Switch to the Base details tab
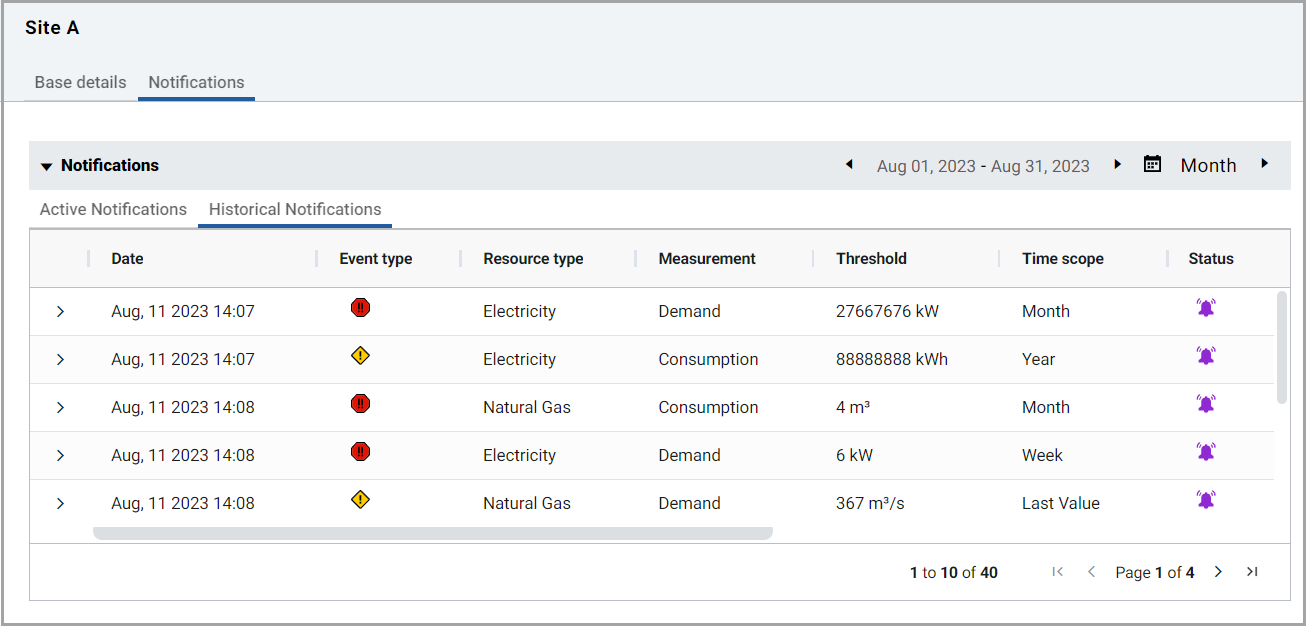 [80, 82]
